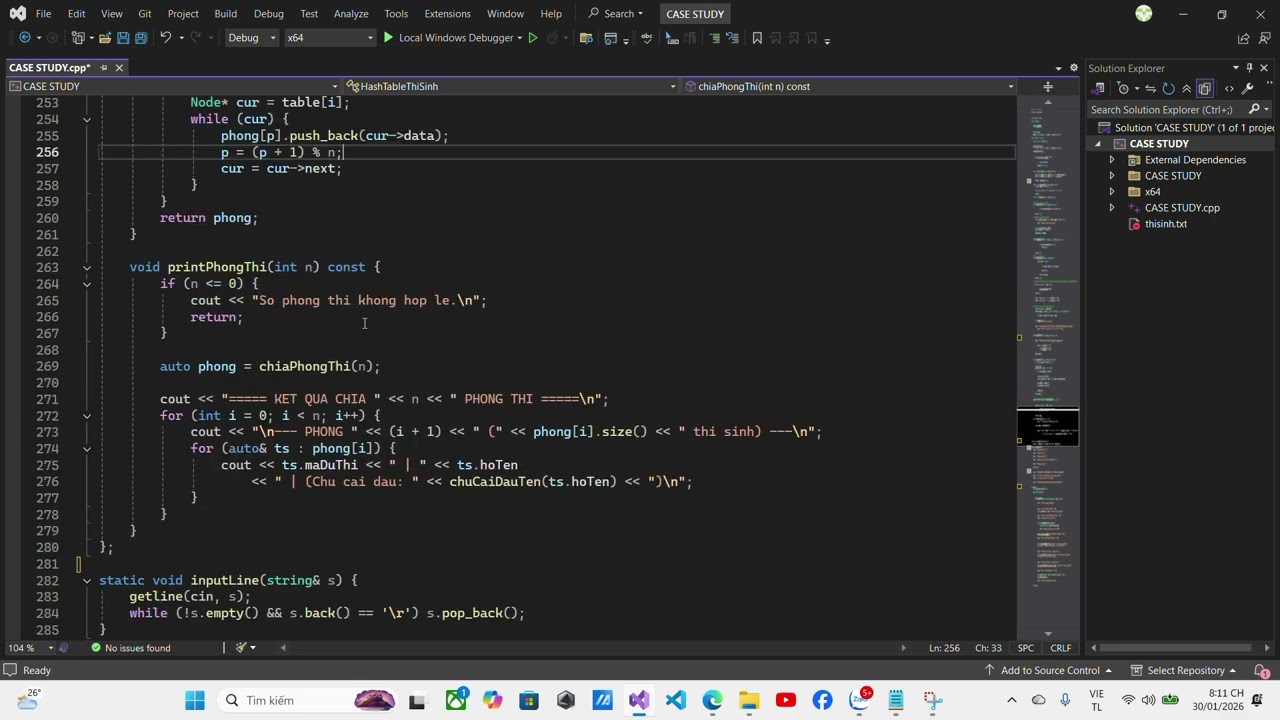The height and width of the screenshot is (720, 1280).
Task: Click the View Code icon in Solution Explorer
Action: tap(1229, 88)
